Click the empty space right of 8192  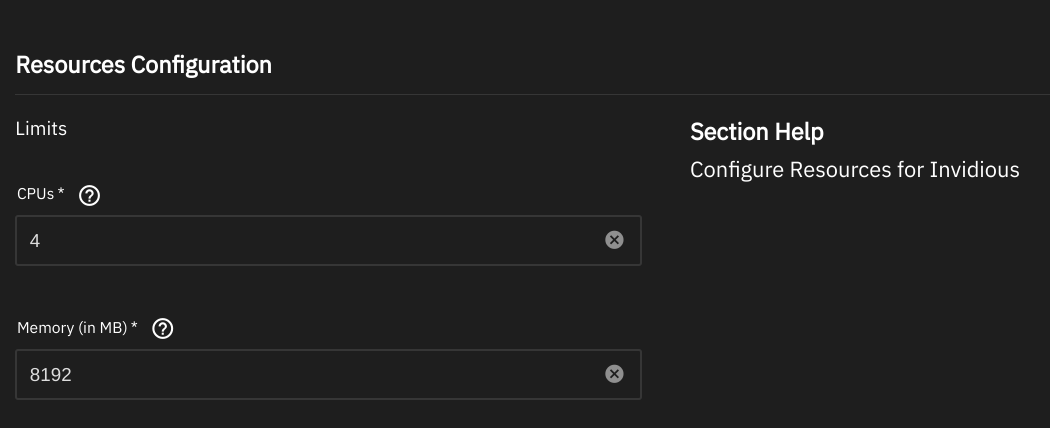(335, 374)
